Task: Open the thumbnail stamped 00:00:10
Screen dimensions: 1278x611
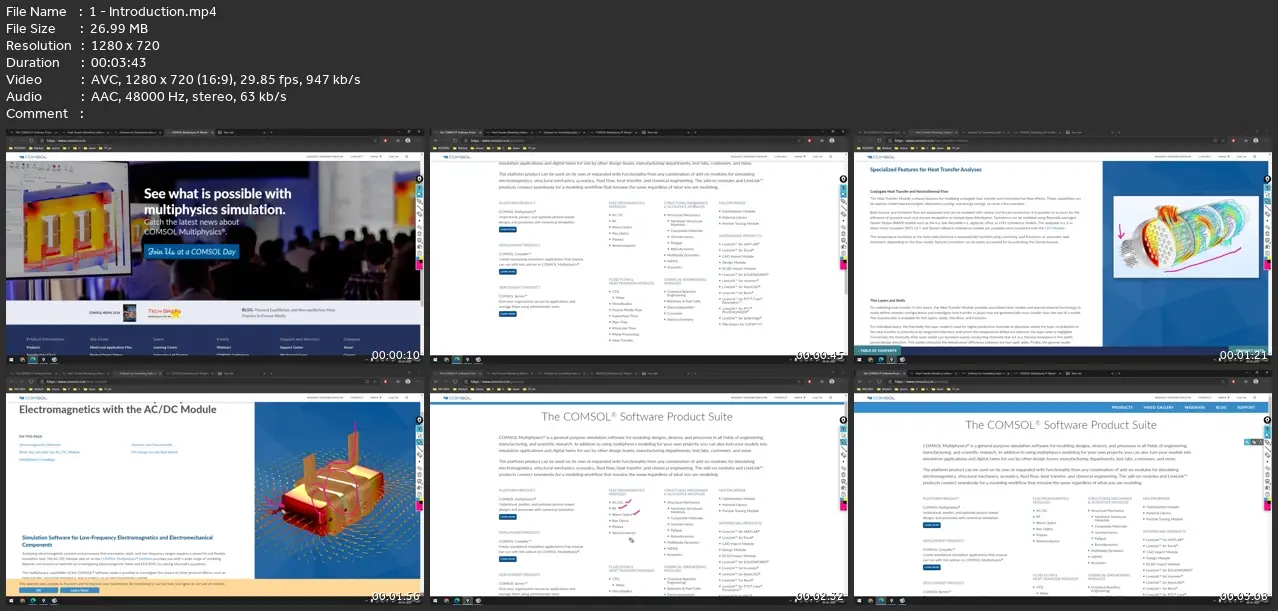Action: pyautogui.click(x=215, y=246)
